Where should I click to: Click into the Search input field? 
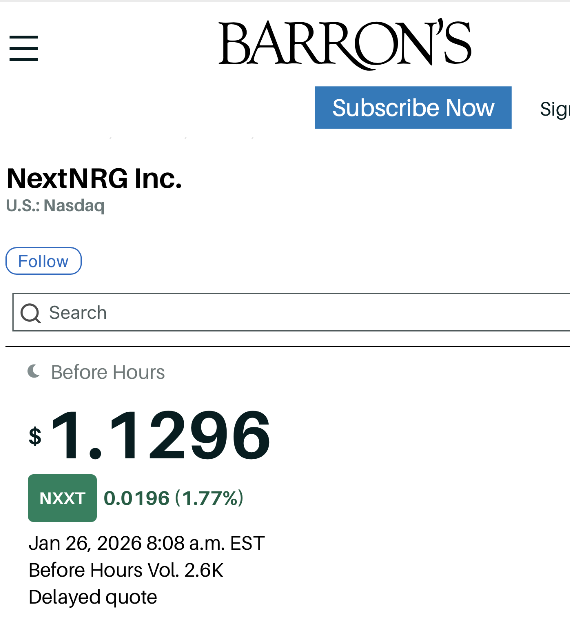291,312
